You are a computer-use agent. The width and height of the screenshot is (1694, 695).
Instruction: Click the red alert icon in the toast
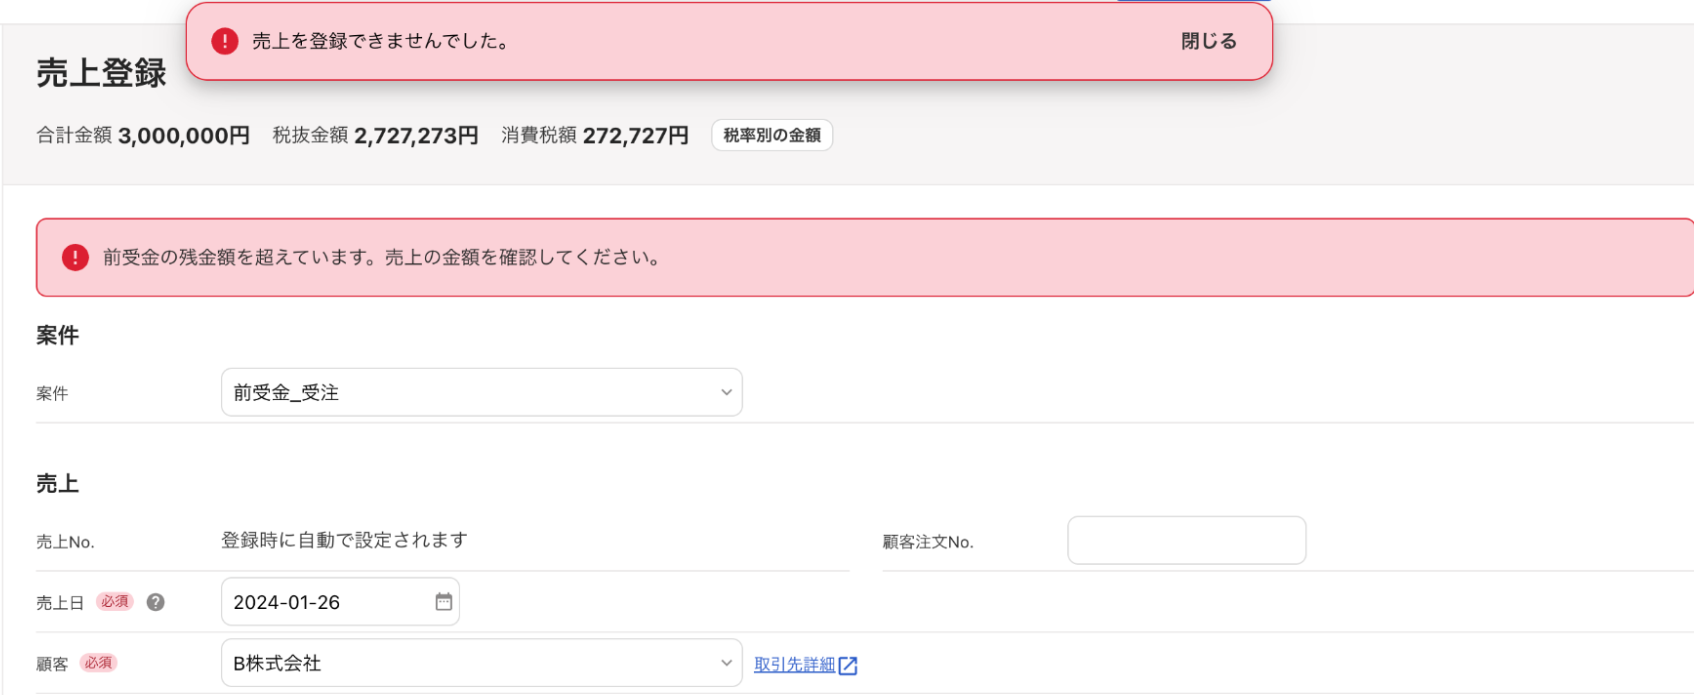tap(225, 41)
